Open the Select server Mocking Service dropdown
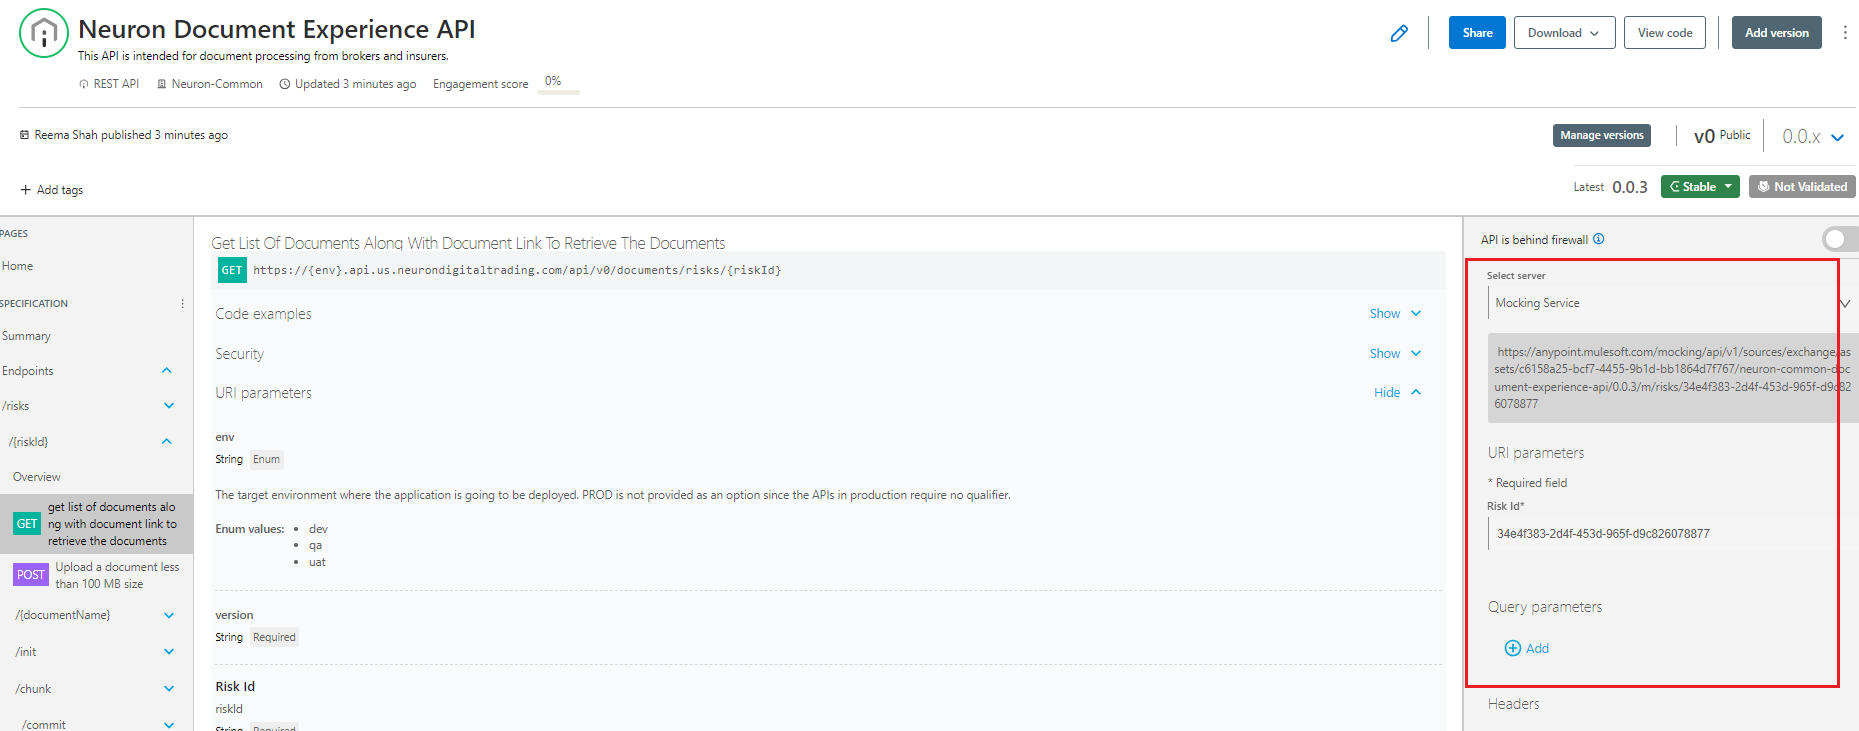 pyautogui.click(x=1665, y=303)
